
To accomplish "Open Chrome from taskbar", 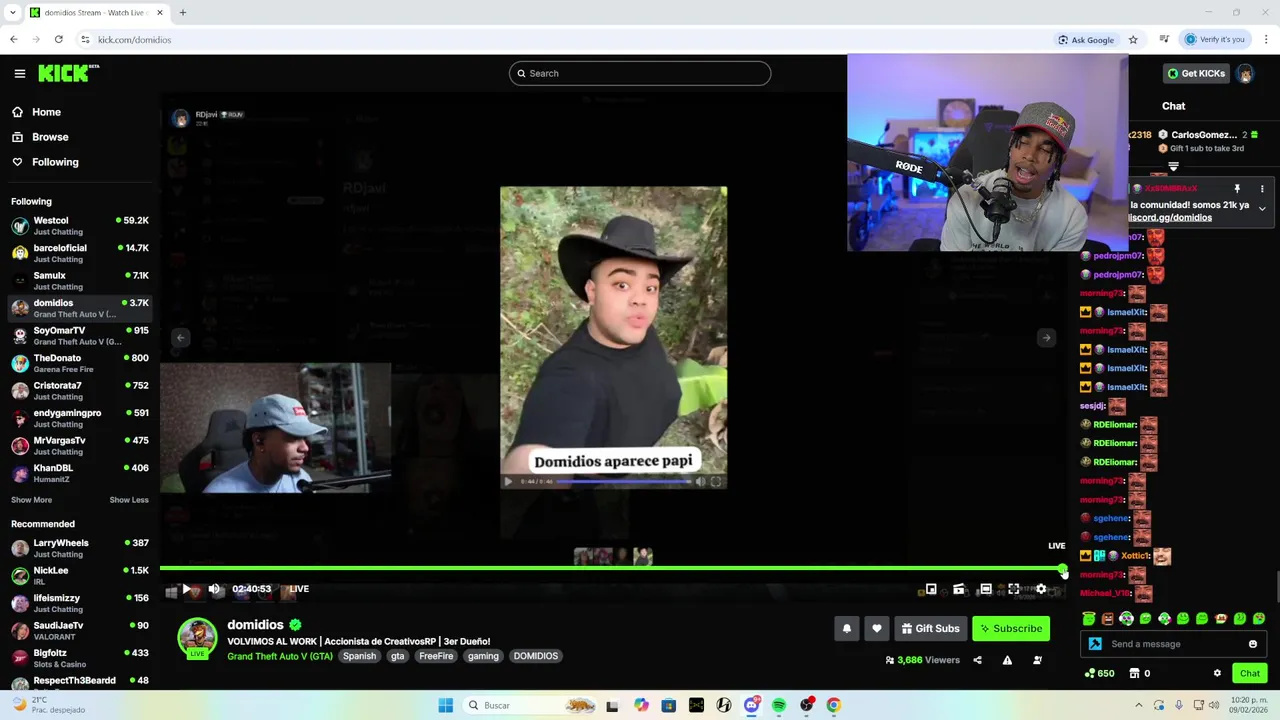I will [x=833, y=705].
